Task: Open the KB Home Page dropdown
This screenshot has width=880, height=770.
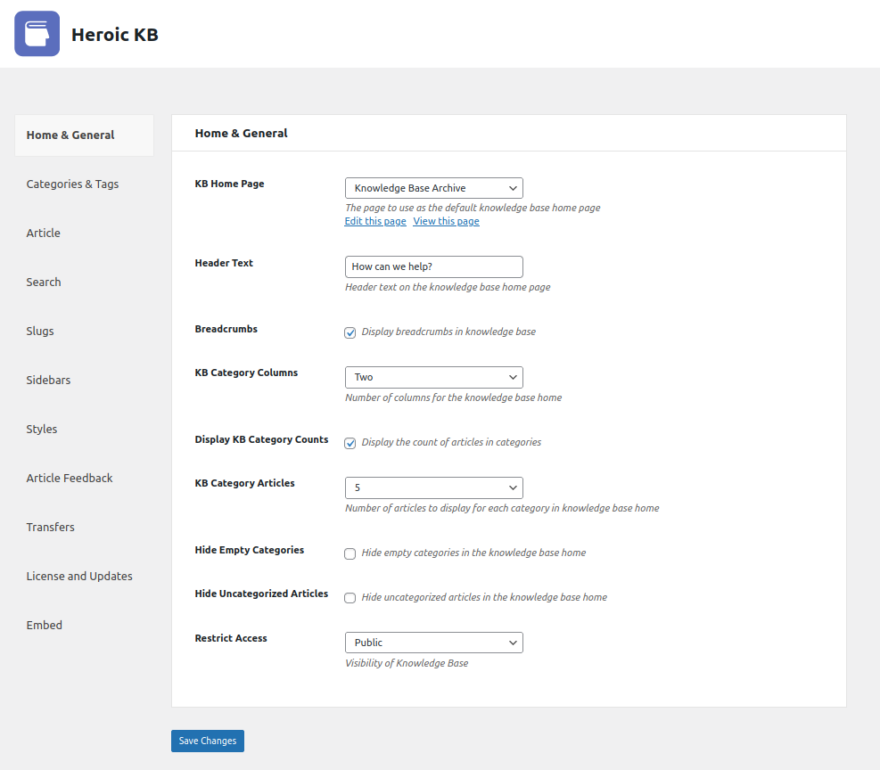Action: pyautogui.click(x=433, y=188)
